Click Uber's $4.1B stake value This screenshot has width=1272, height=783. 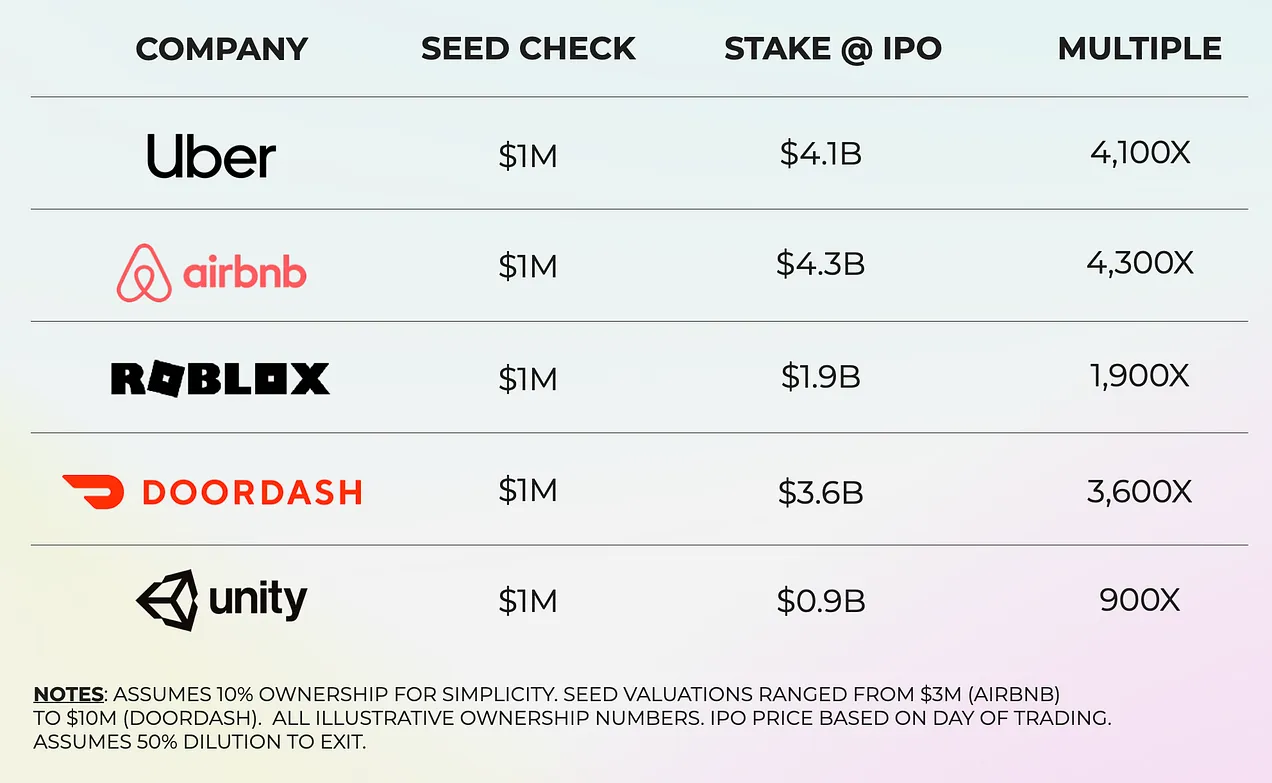(x=821, y=154)
